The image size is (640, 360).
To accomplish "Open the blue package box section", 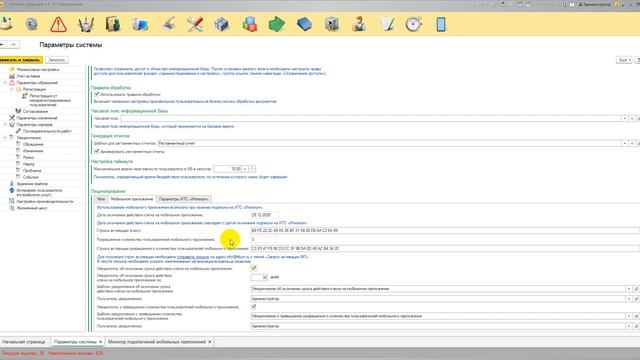I will [x=222, y=24].
